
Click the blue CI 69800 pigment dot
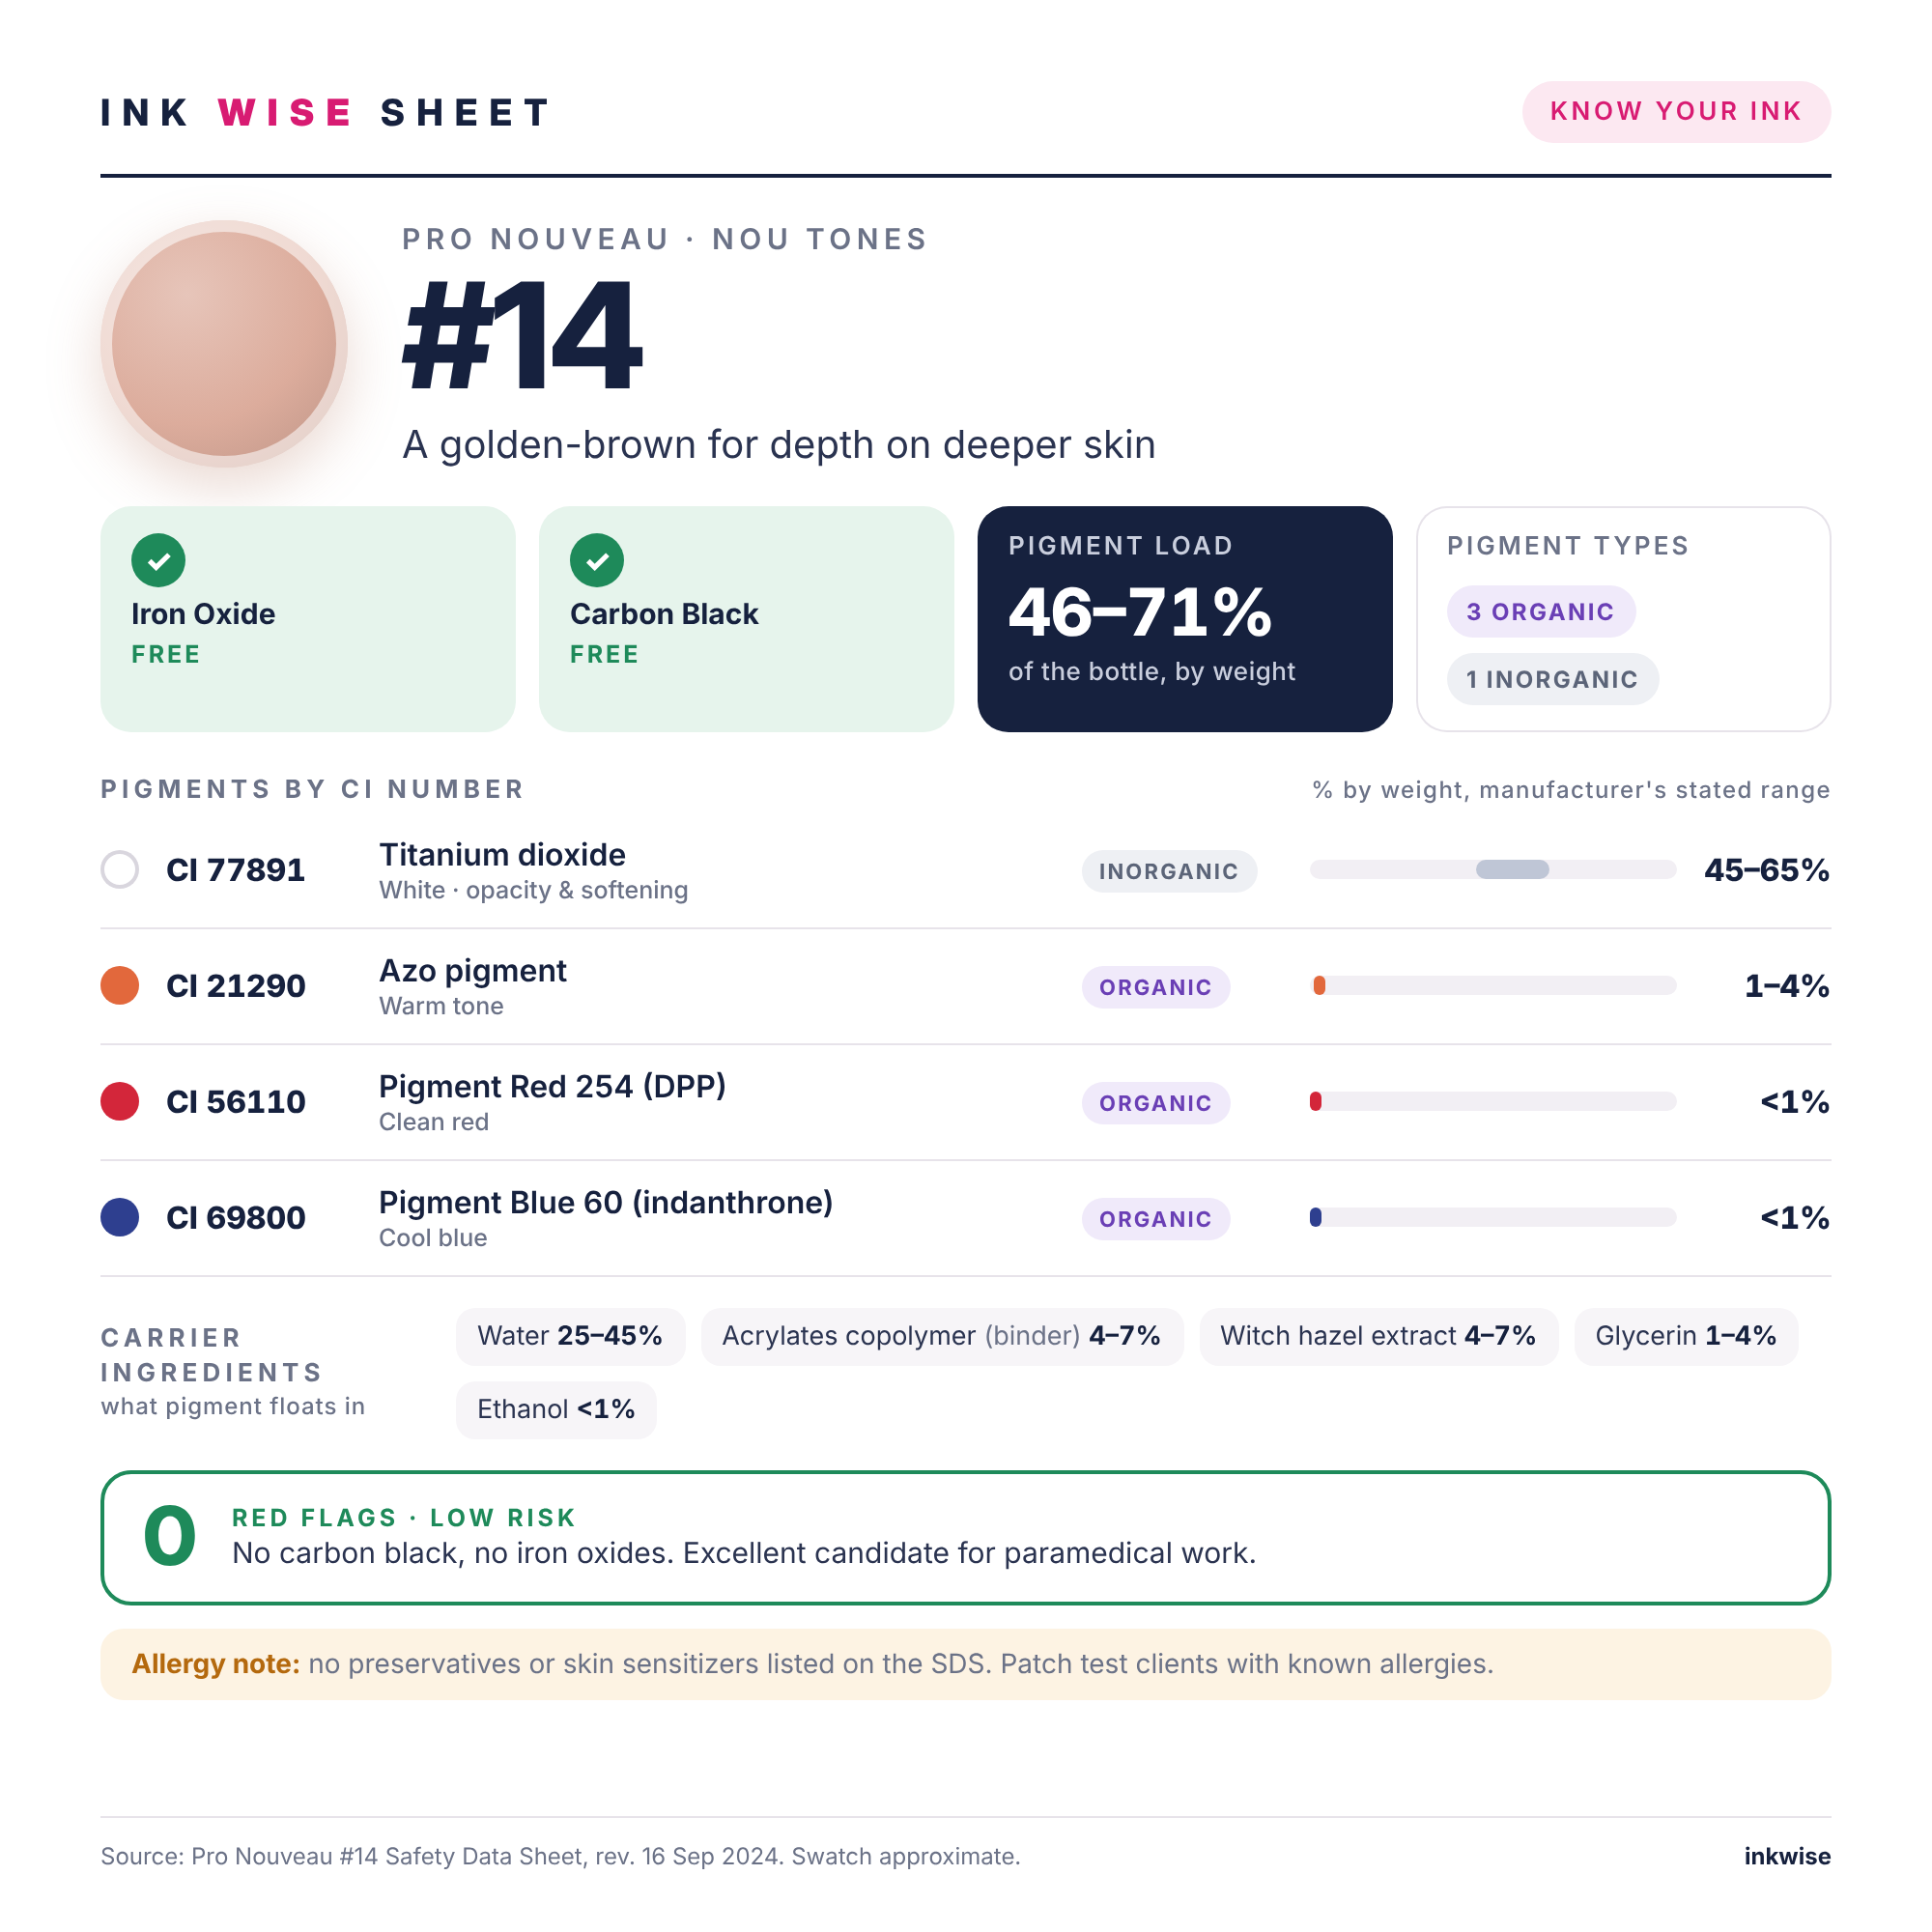click(x=120, y=1217)
